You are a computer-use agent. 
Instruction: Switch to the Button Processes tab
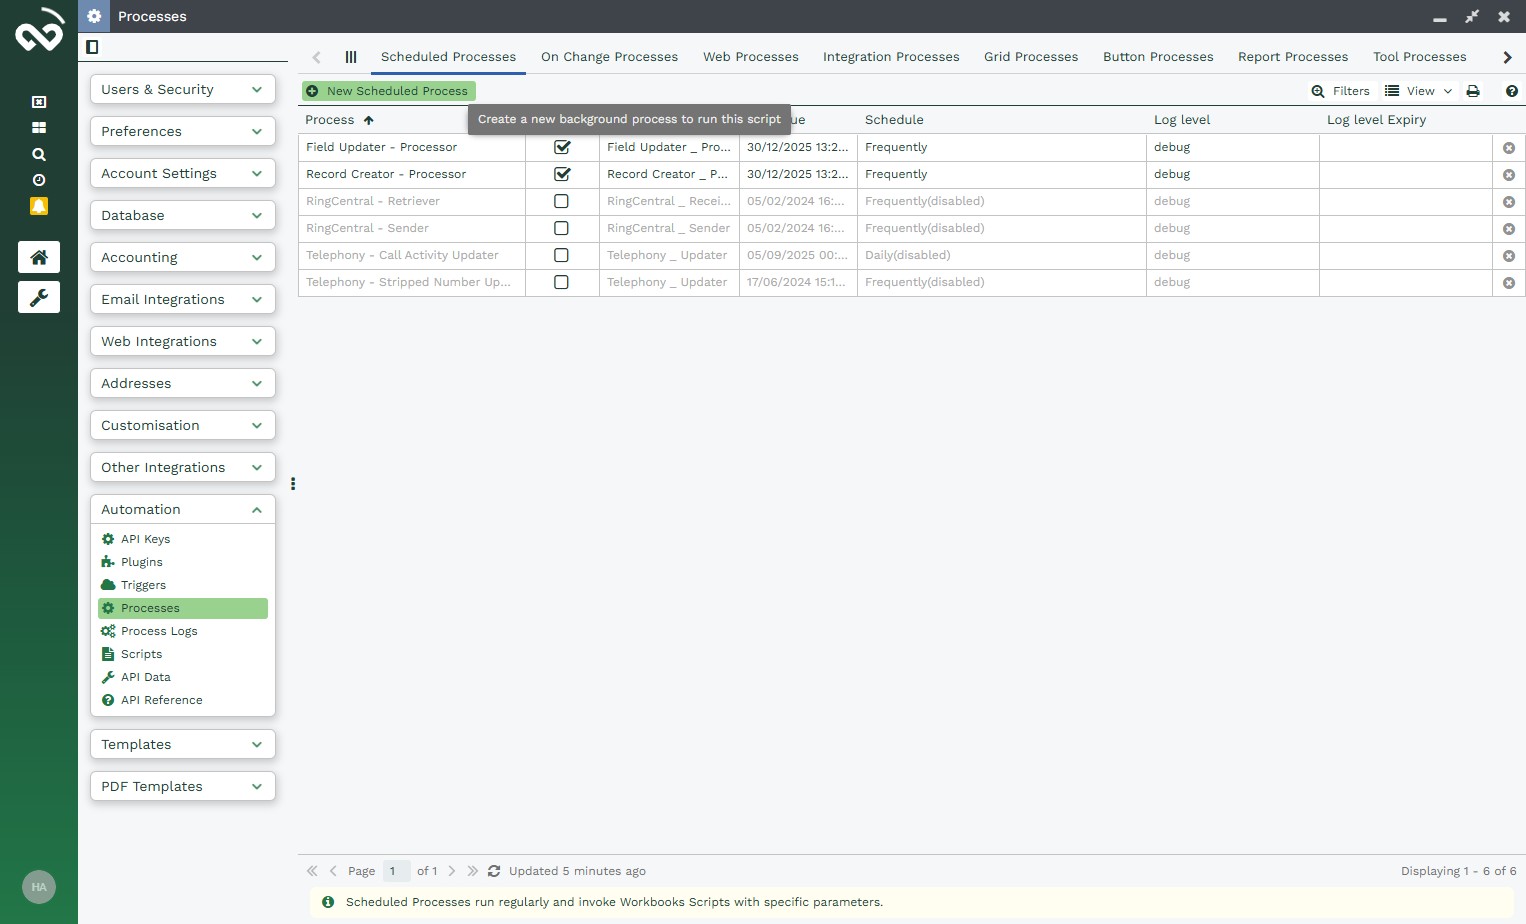point(1157,57)
